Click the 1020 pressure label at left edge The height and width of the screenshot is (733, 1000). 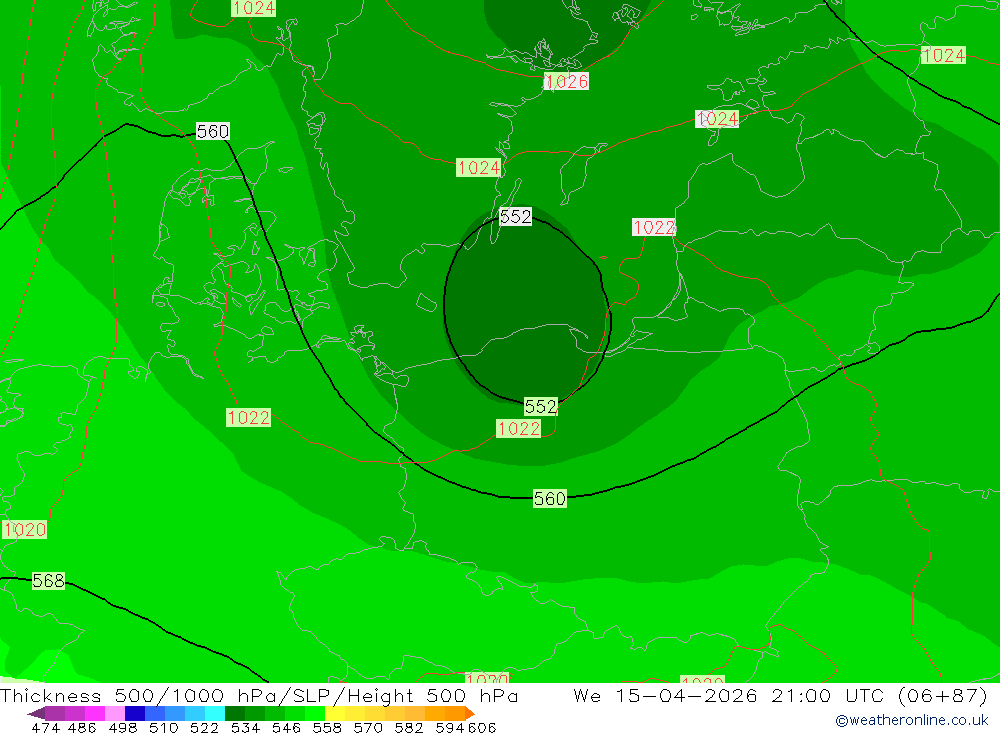pos(24,529)
